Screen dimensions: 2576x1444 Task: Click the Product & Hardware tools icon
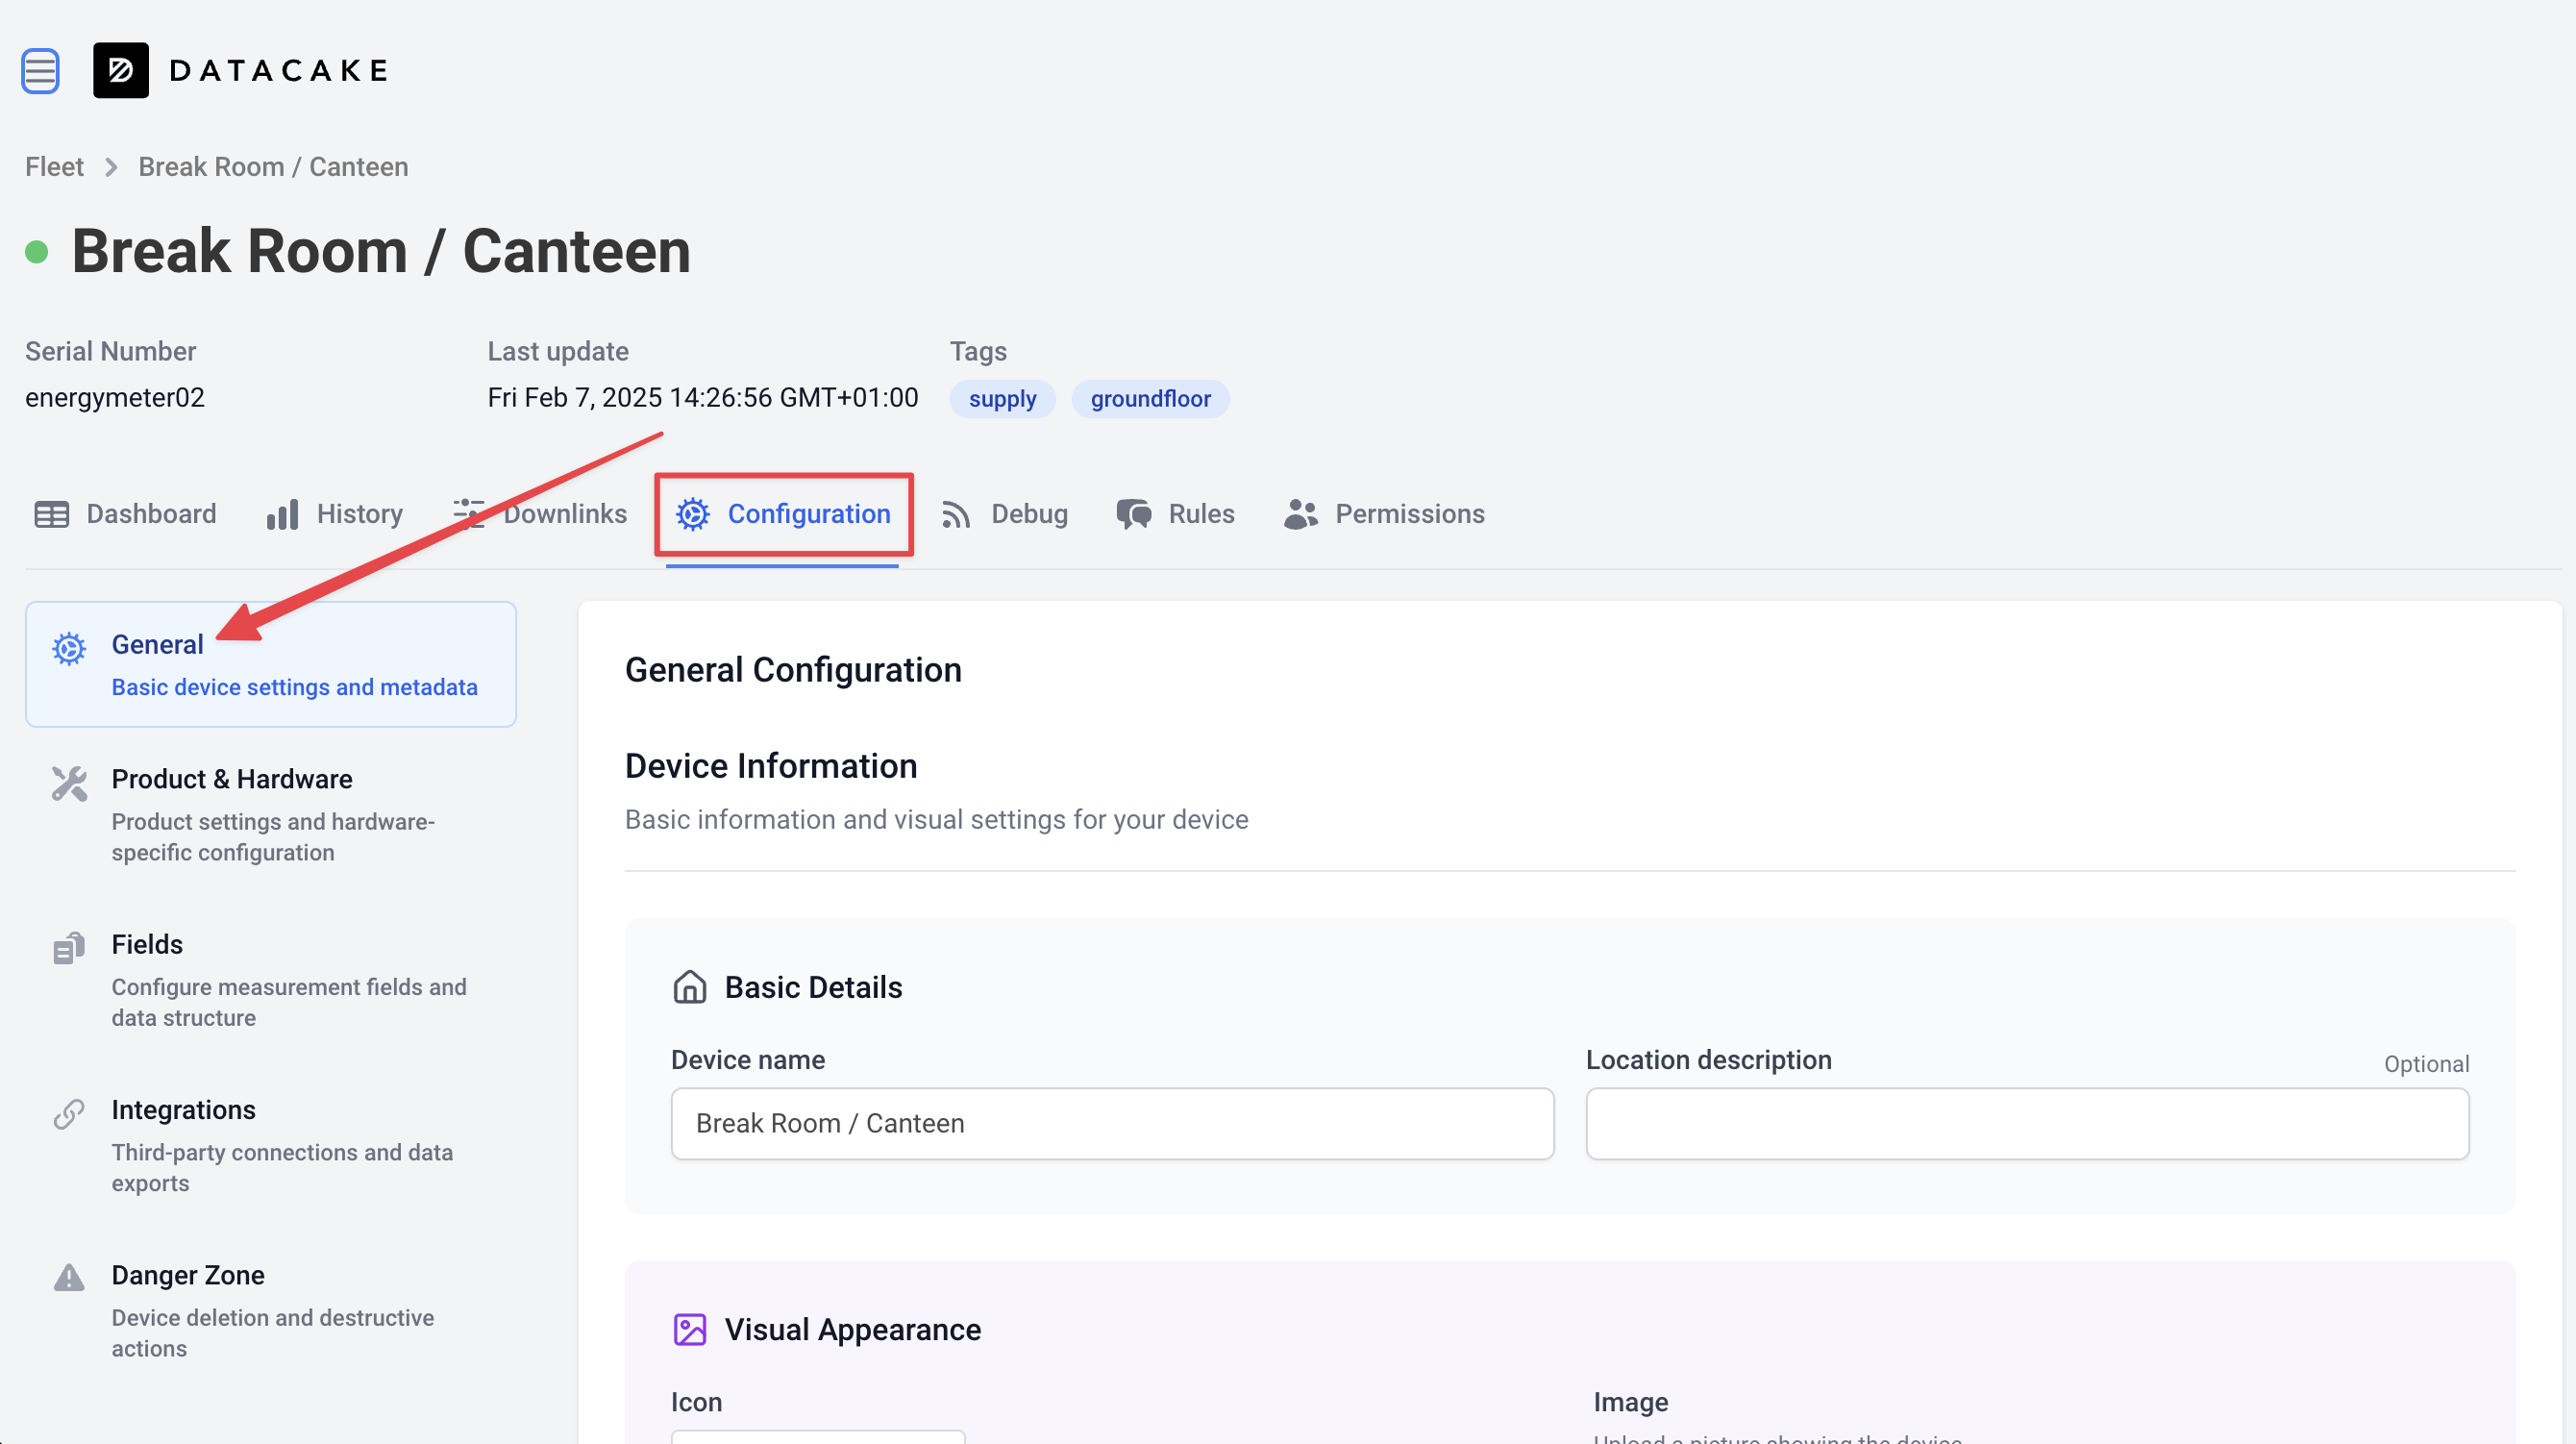69,784
